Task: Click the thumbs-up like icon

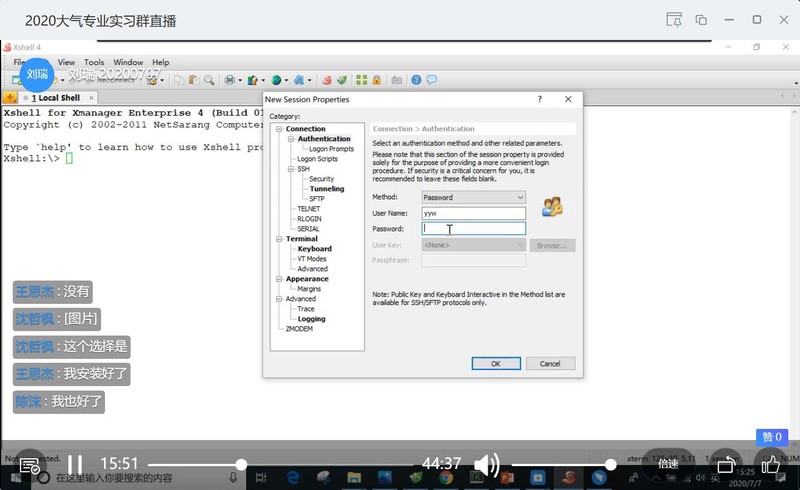Action: (773, 465)
